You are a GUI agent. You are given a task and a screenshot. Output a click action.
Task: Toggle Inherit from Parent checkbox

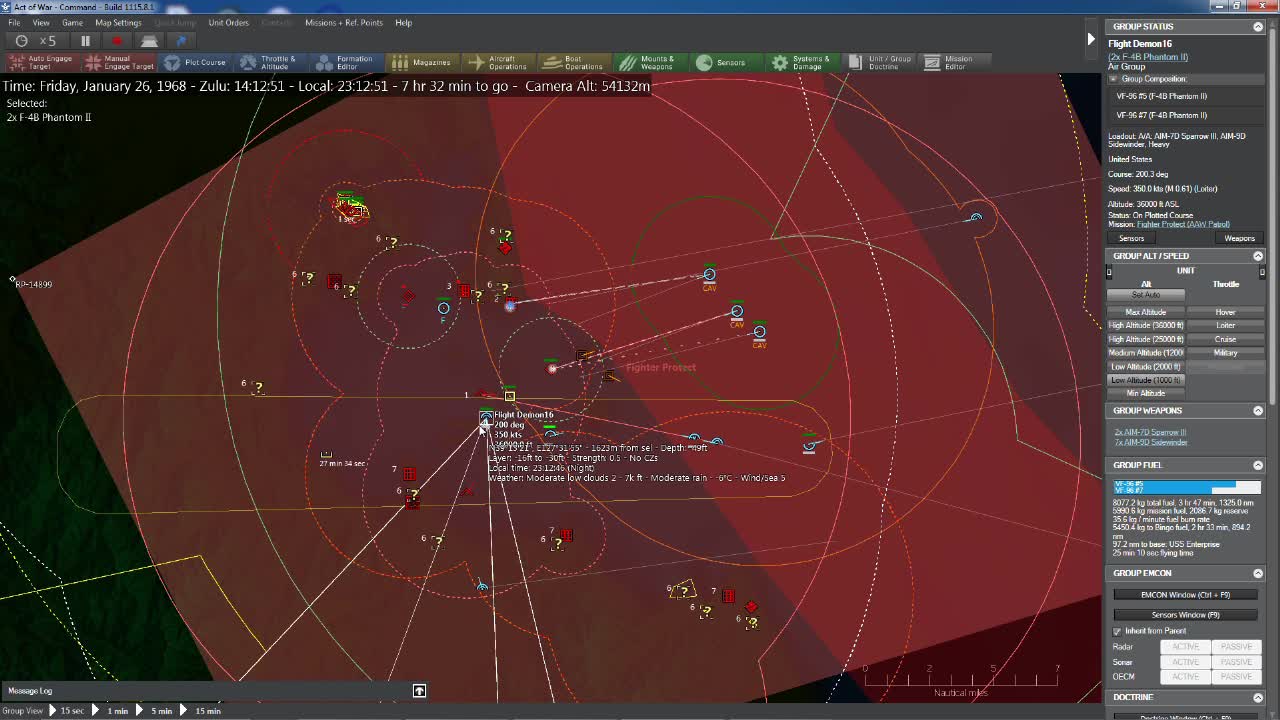(1118, 631)
